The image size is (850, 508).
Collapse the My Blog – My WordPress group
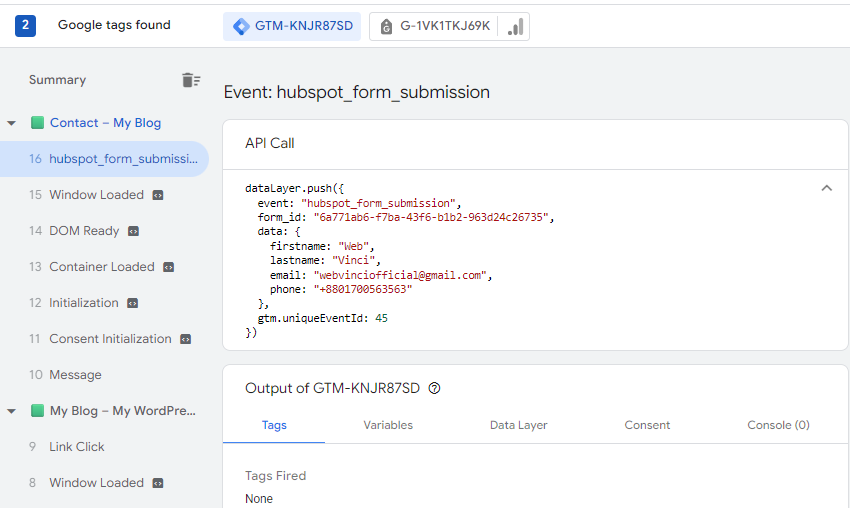click(x=12, y=411)
